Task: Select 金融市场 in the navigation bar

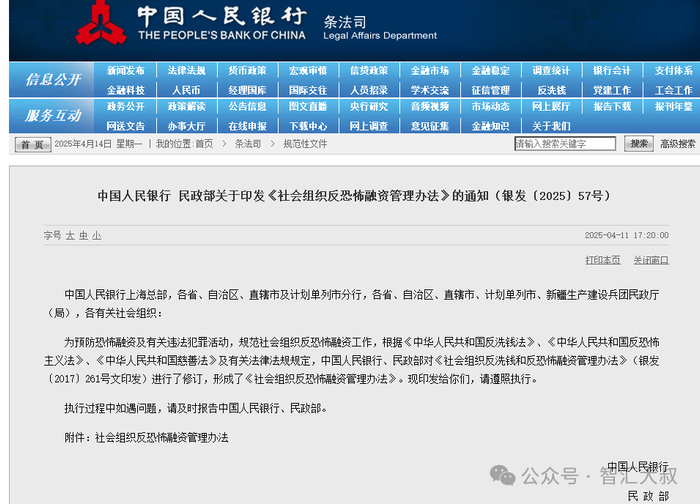Action: point(429,71)
